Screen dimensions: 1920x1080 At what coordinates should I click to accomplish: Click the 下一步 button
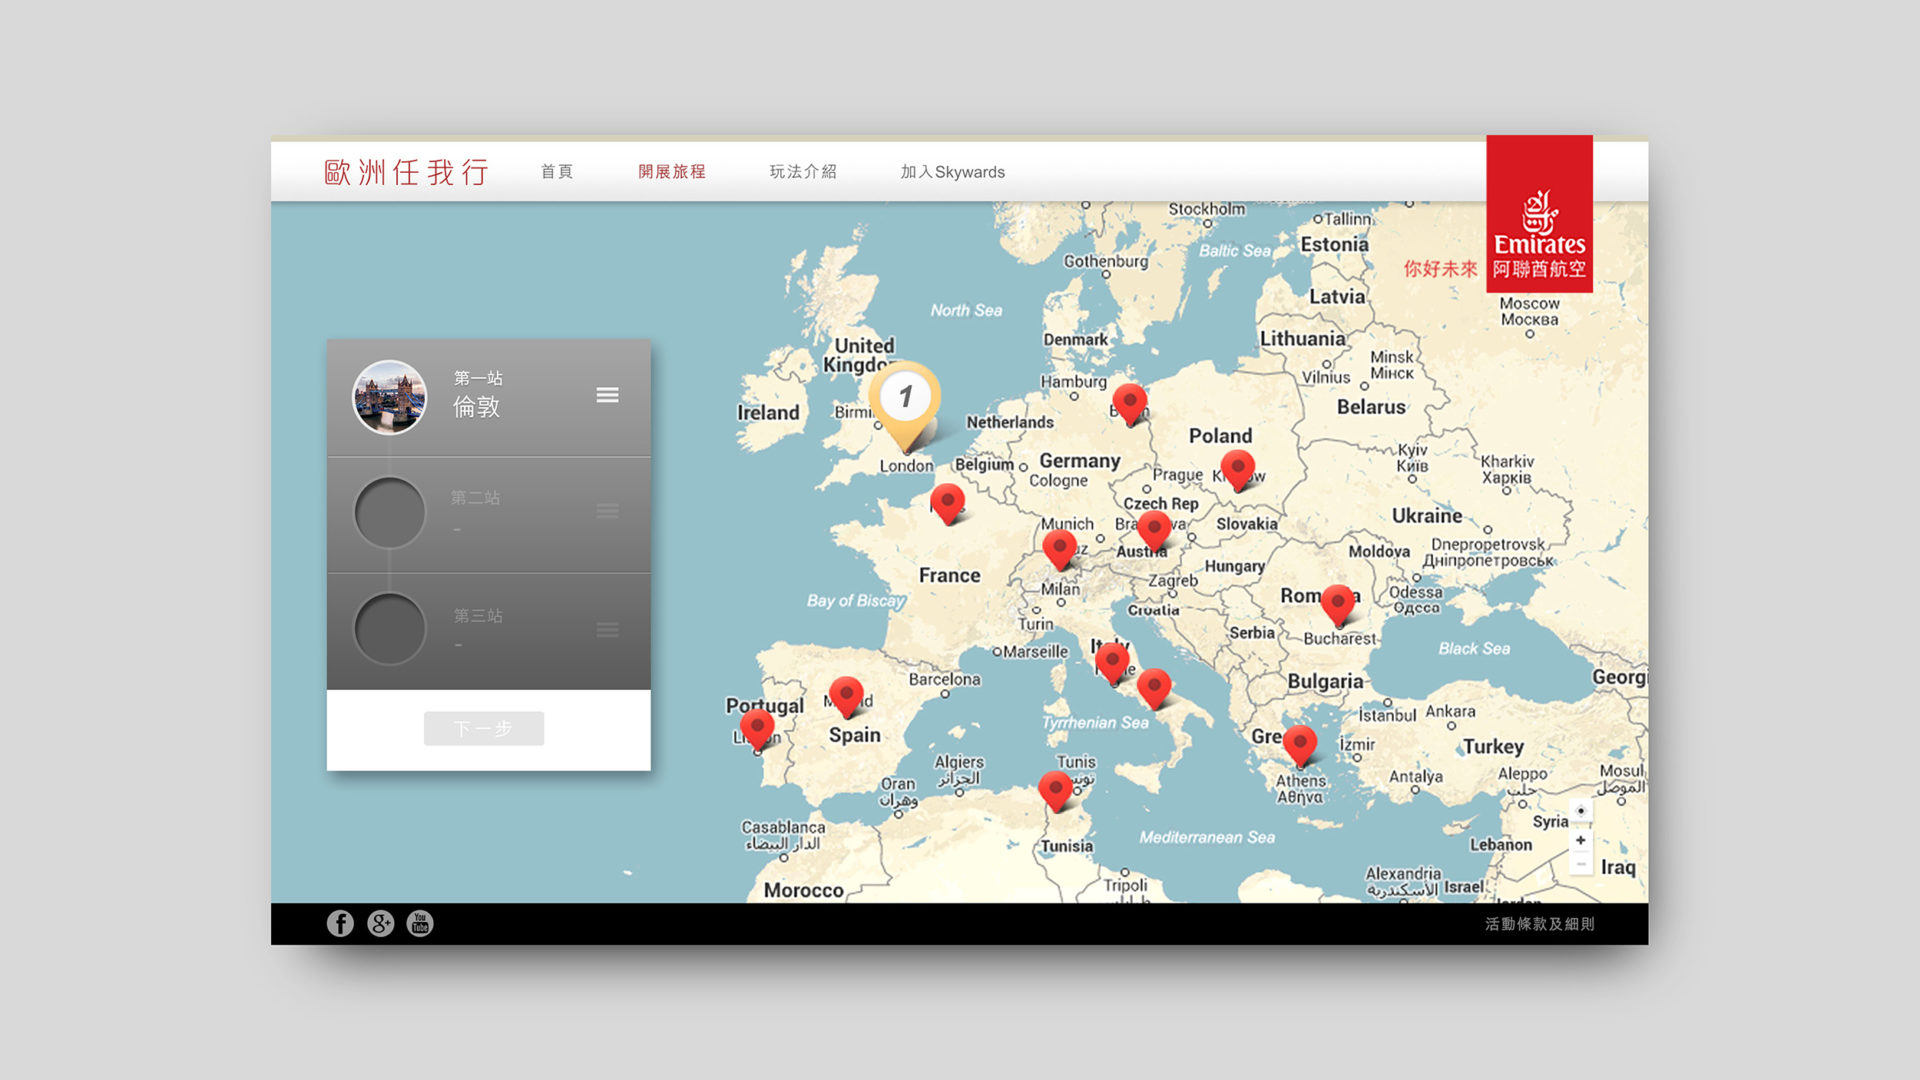484,729
